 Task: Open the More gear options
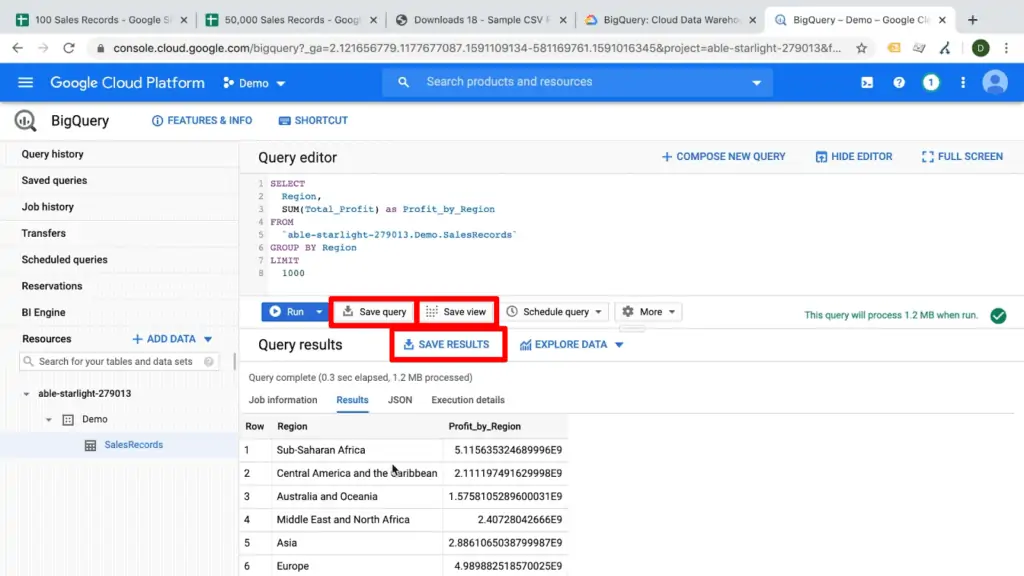(648, 311)
